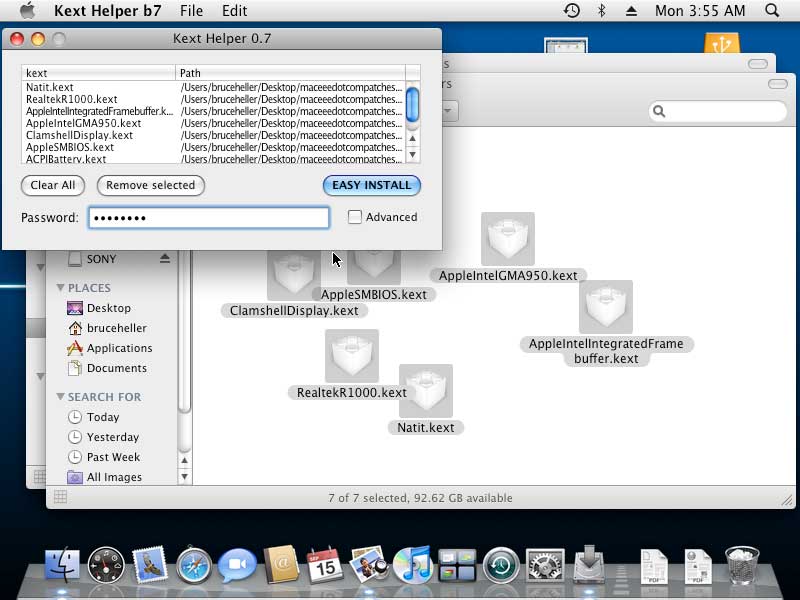This screenshot has width=800, height=600.
Task: Click Time Machine menu bar icon
Action: pos(572,11)
